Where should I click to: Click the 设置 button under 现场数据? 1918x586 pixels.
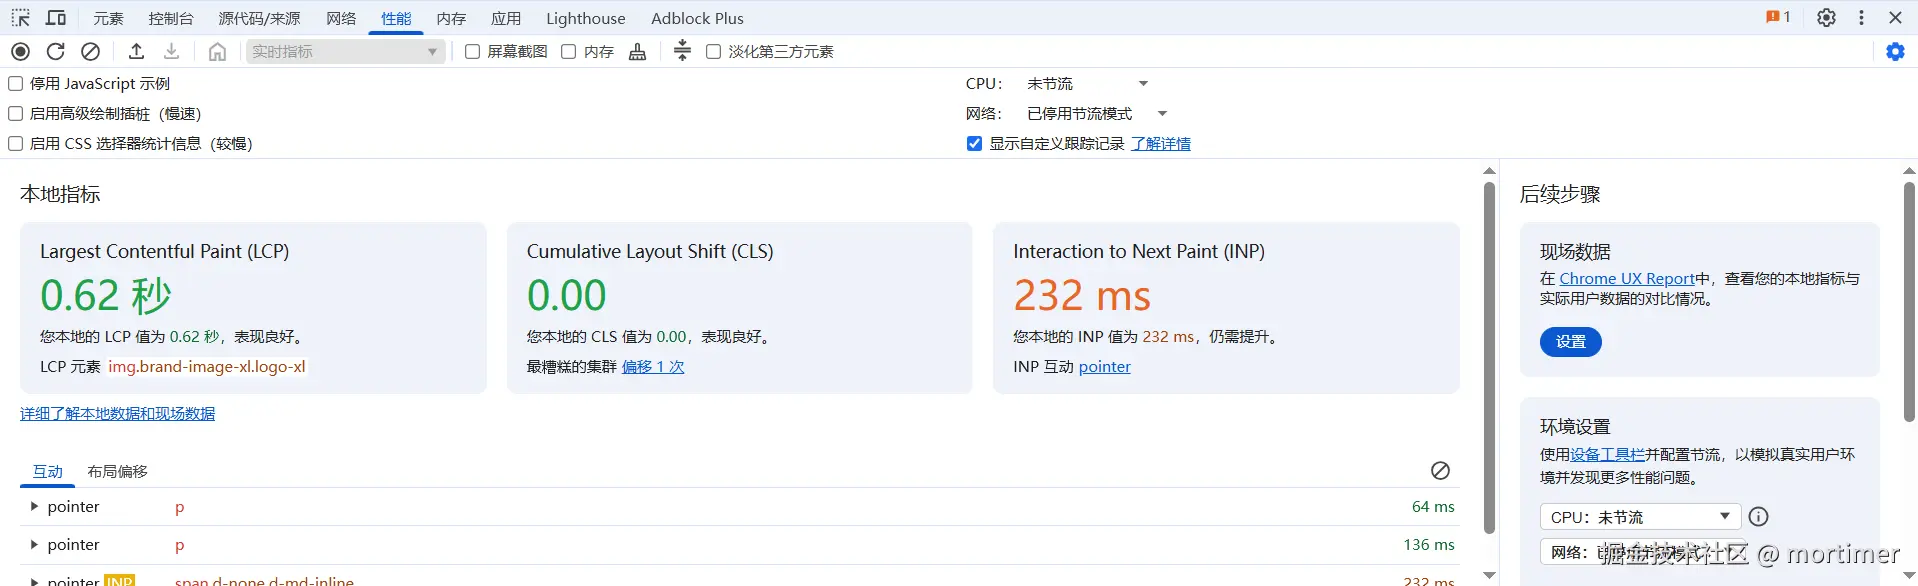(x=1570, y=342)
